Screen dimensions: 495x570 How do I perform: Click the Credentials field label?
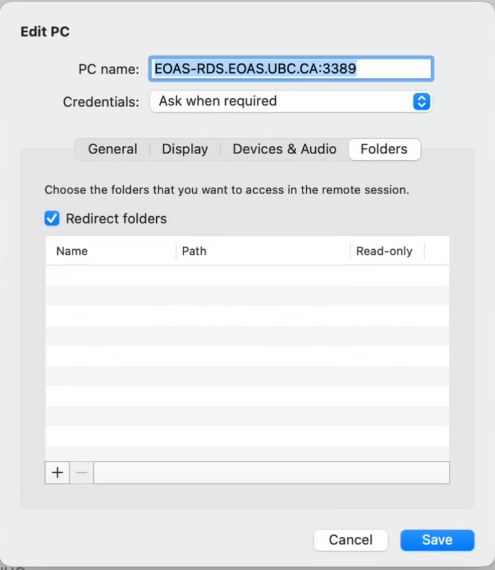coord(101,102)
